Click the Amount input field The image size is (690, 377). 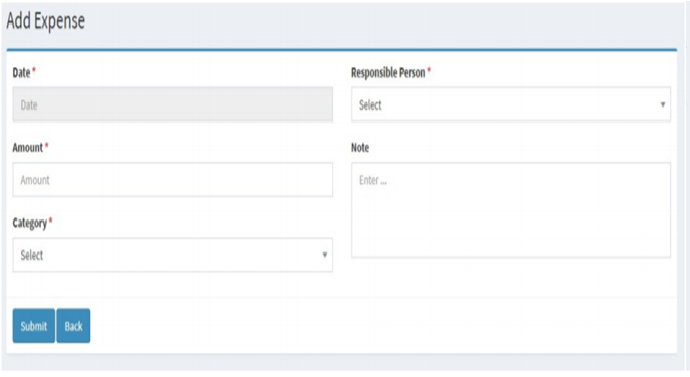pos(172,179)
